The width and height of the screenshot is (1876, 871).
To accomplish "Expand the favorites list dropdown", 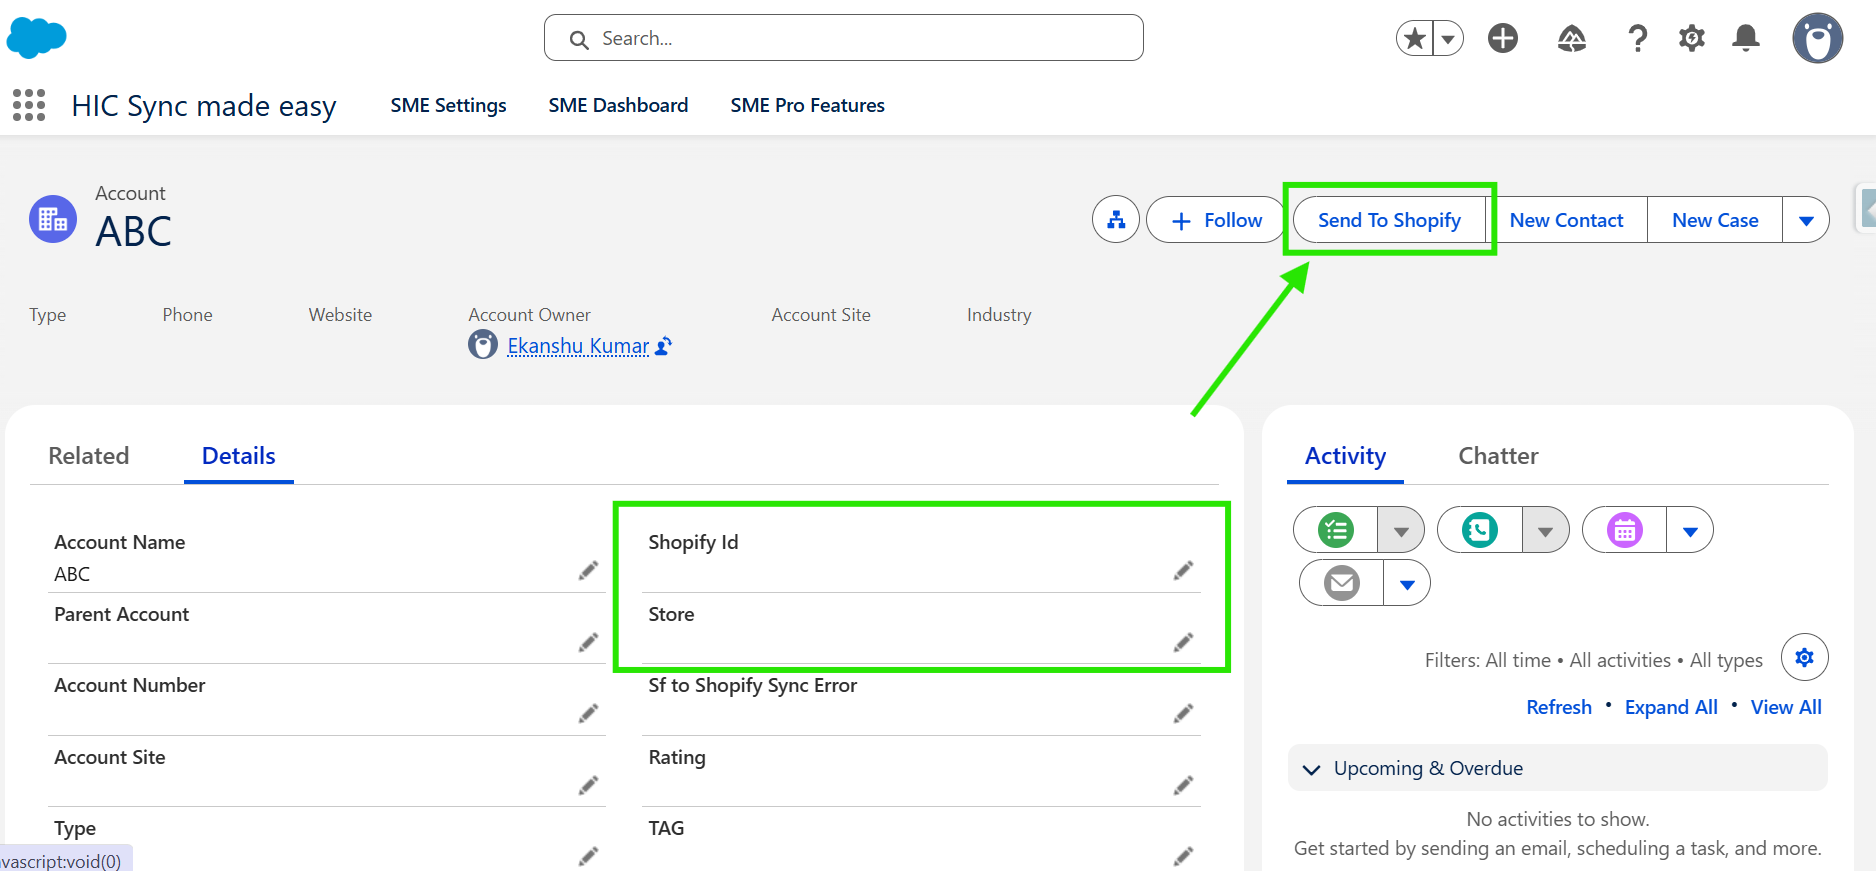I will point(1448,39).
